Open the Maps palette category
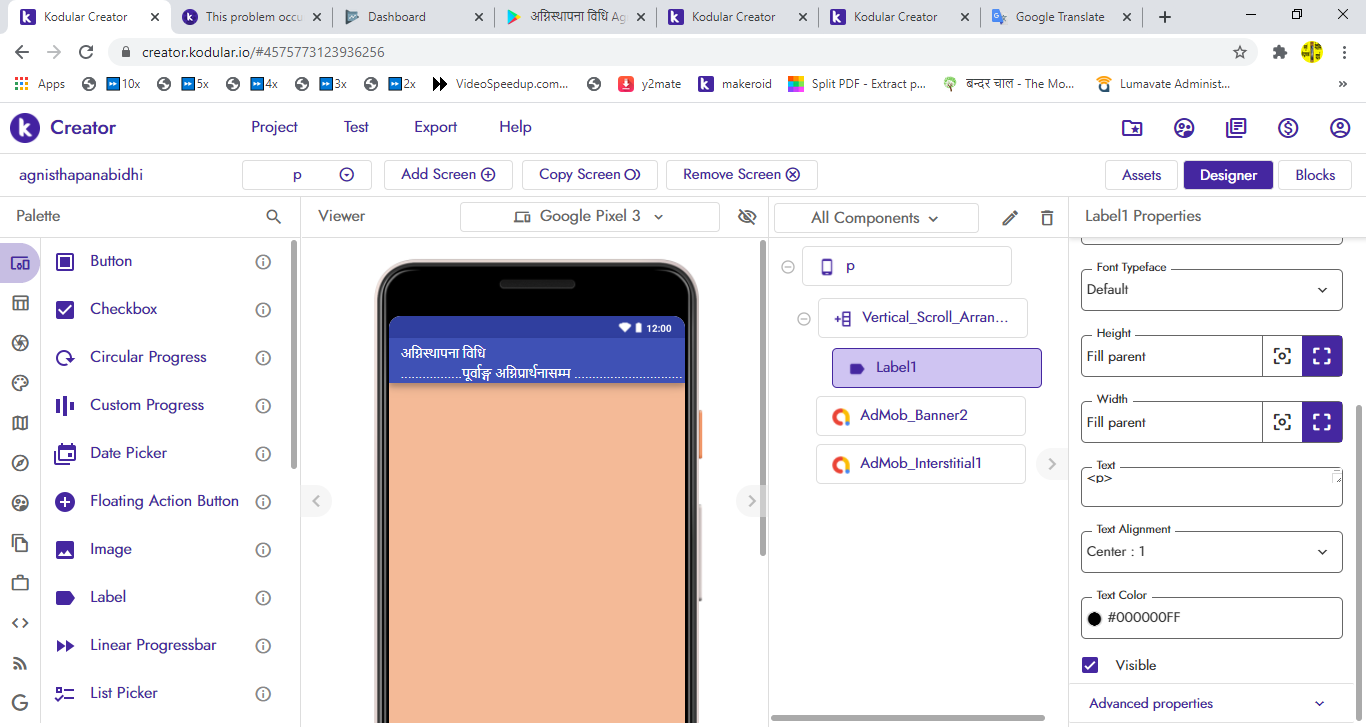This screenshot has width=1366, height=728. click(x=20, y=422)
